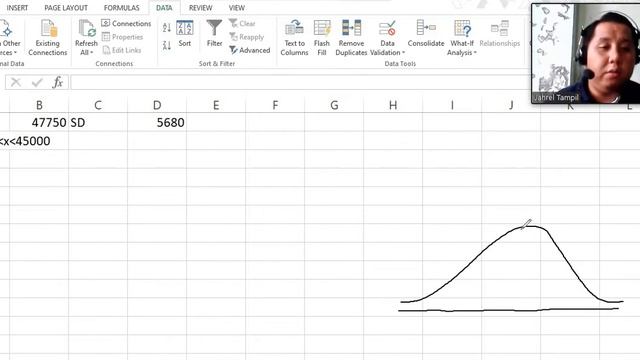Sort A to Z ascending
This screenshot has width=640, height=360.
[167, 28]
